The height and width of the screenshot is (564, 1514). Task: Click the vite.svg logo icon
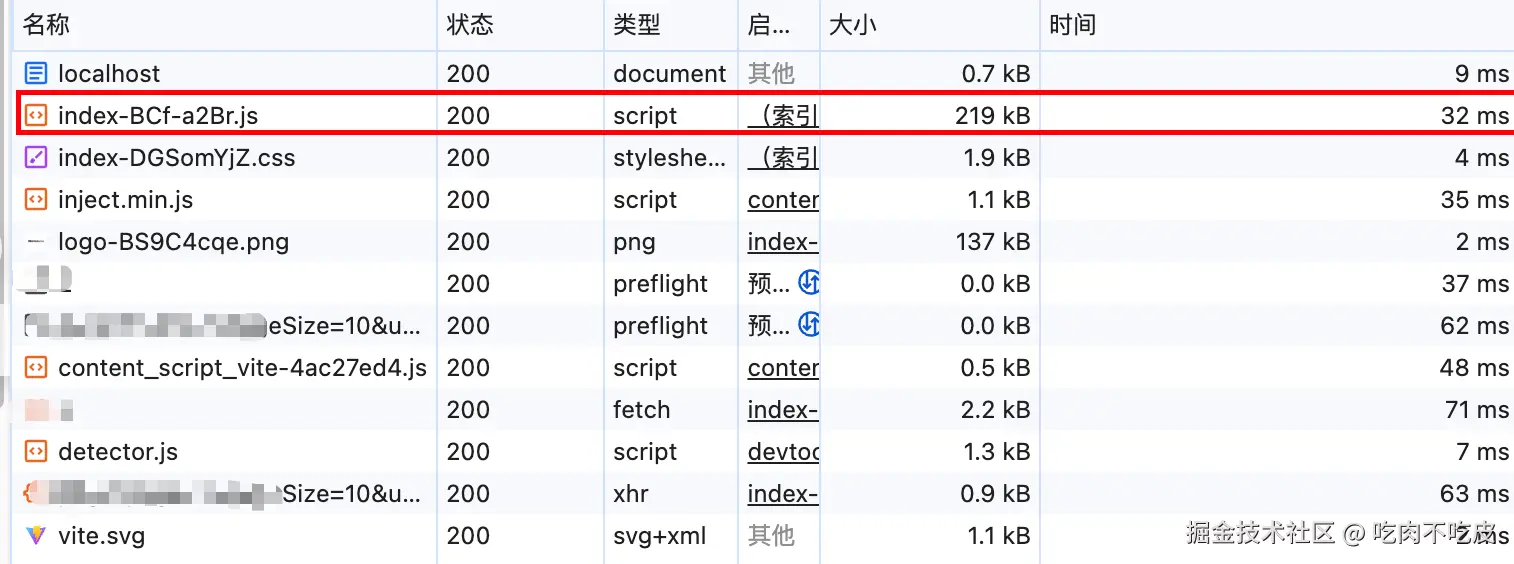pos(36,536)
